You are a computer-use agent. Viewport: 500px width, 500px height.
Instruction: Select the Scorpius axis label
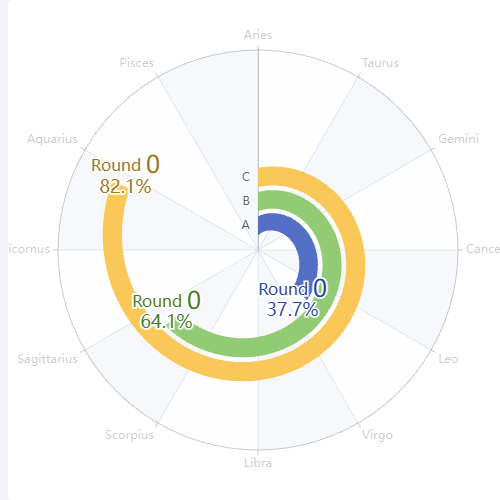(x=130, y=435)
